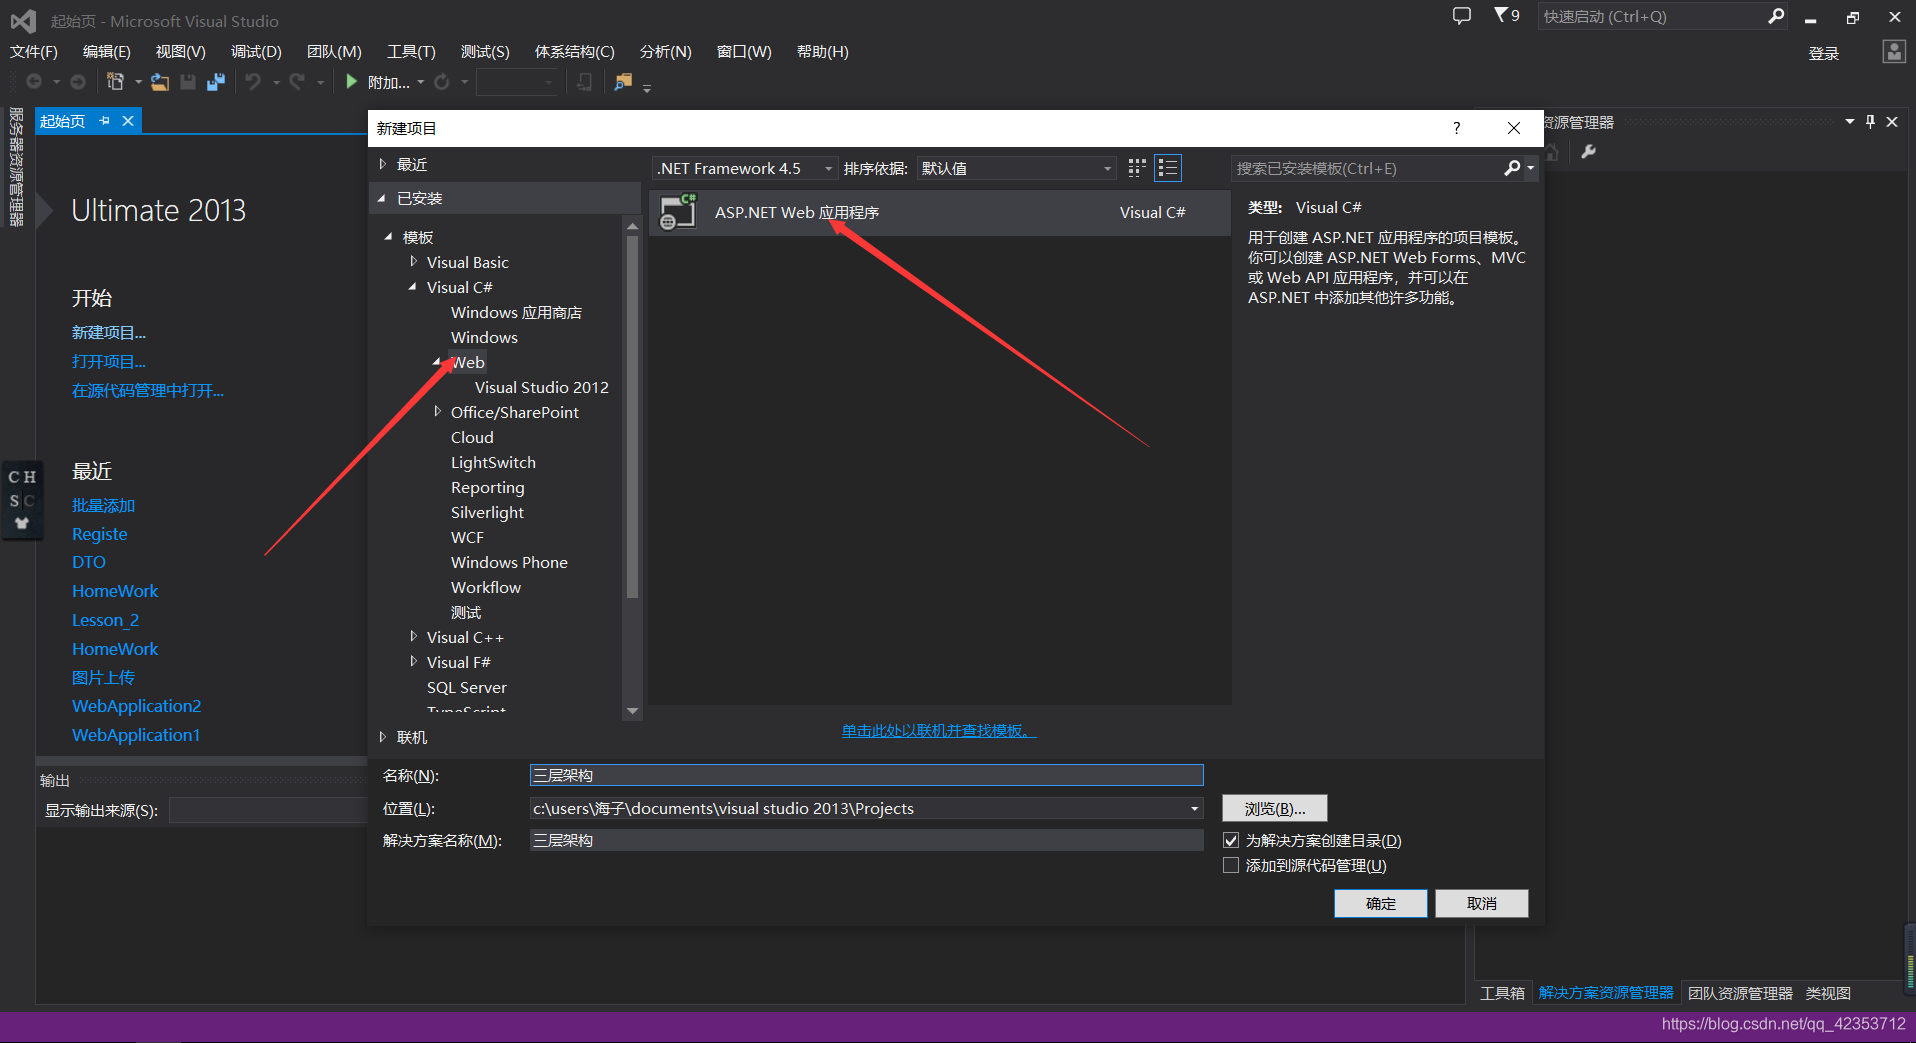Open the 体系结构(C) menu
Viewport: 1916px width, 1043px height.
574,51
